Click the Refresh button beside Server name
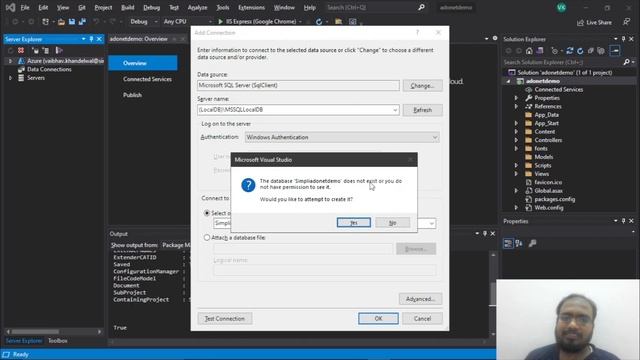Image resolution: width=640 pixels, height=360 pixels. (x=422, y=110)
